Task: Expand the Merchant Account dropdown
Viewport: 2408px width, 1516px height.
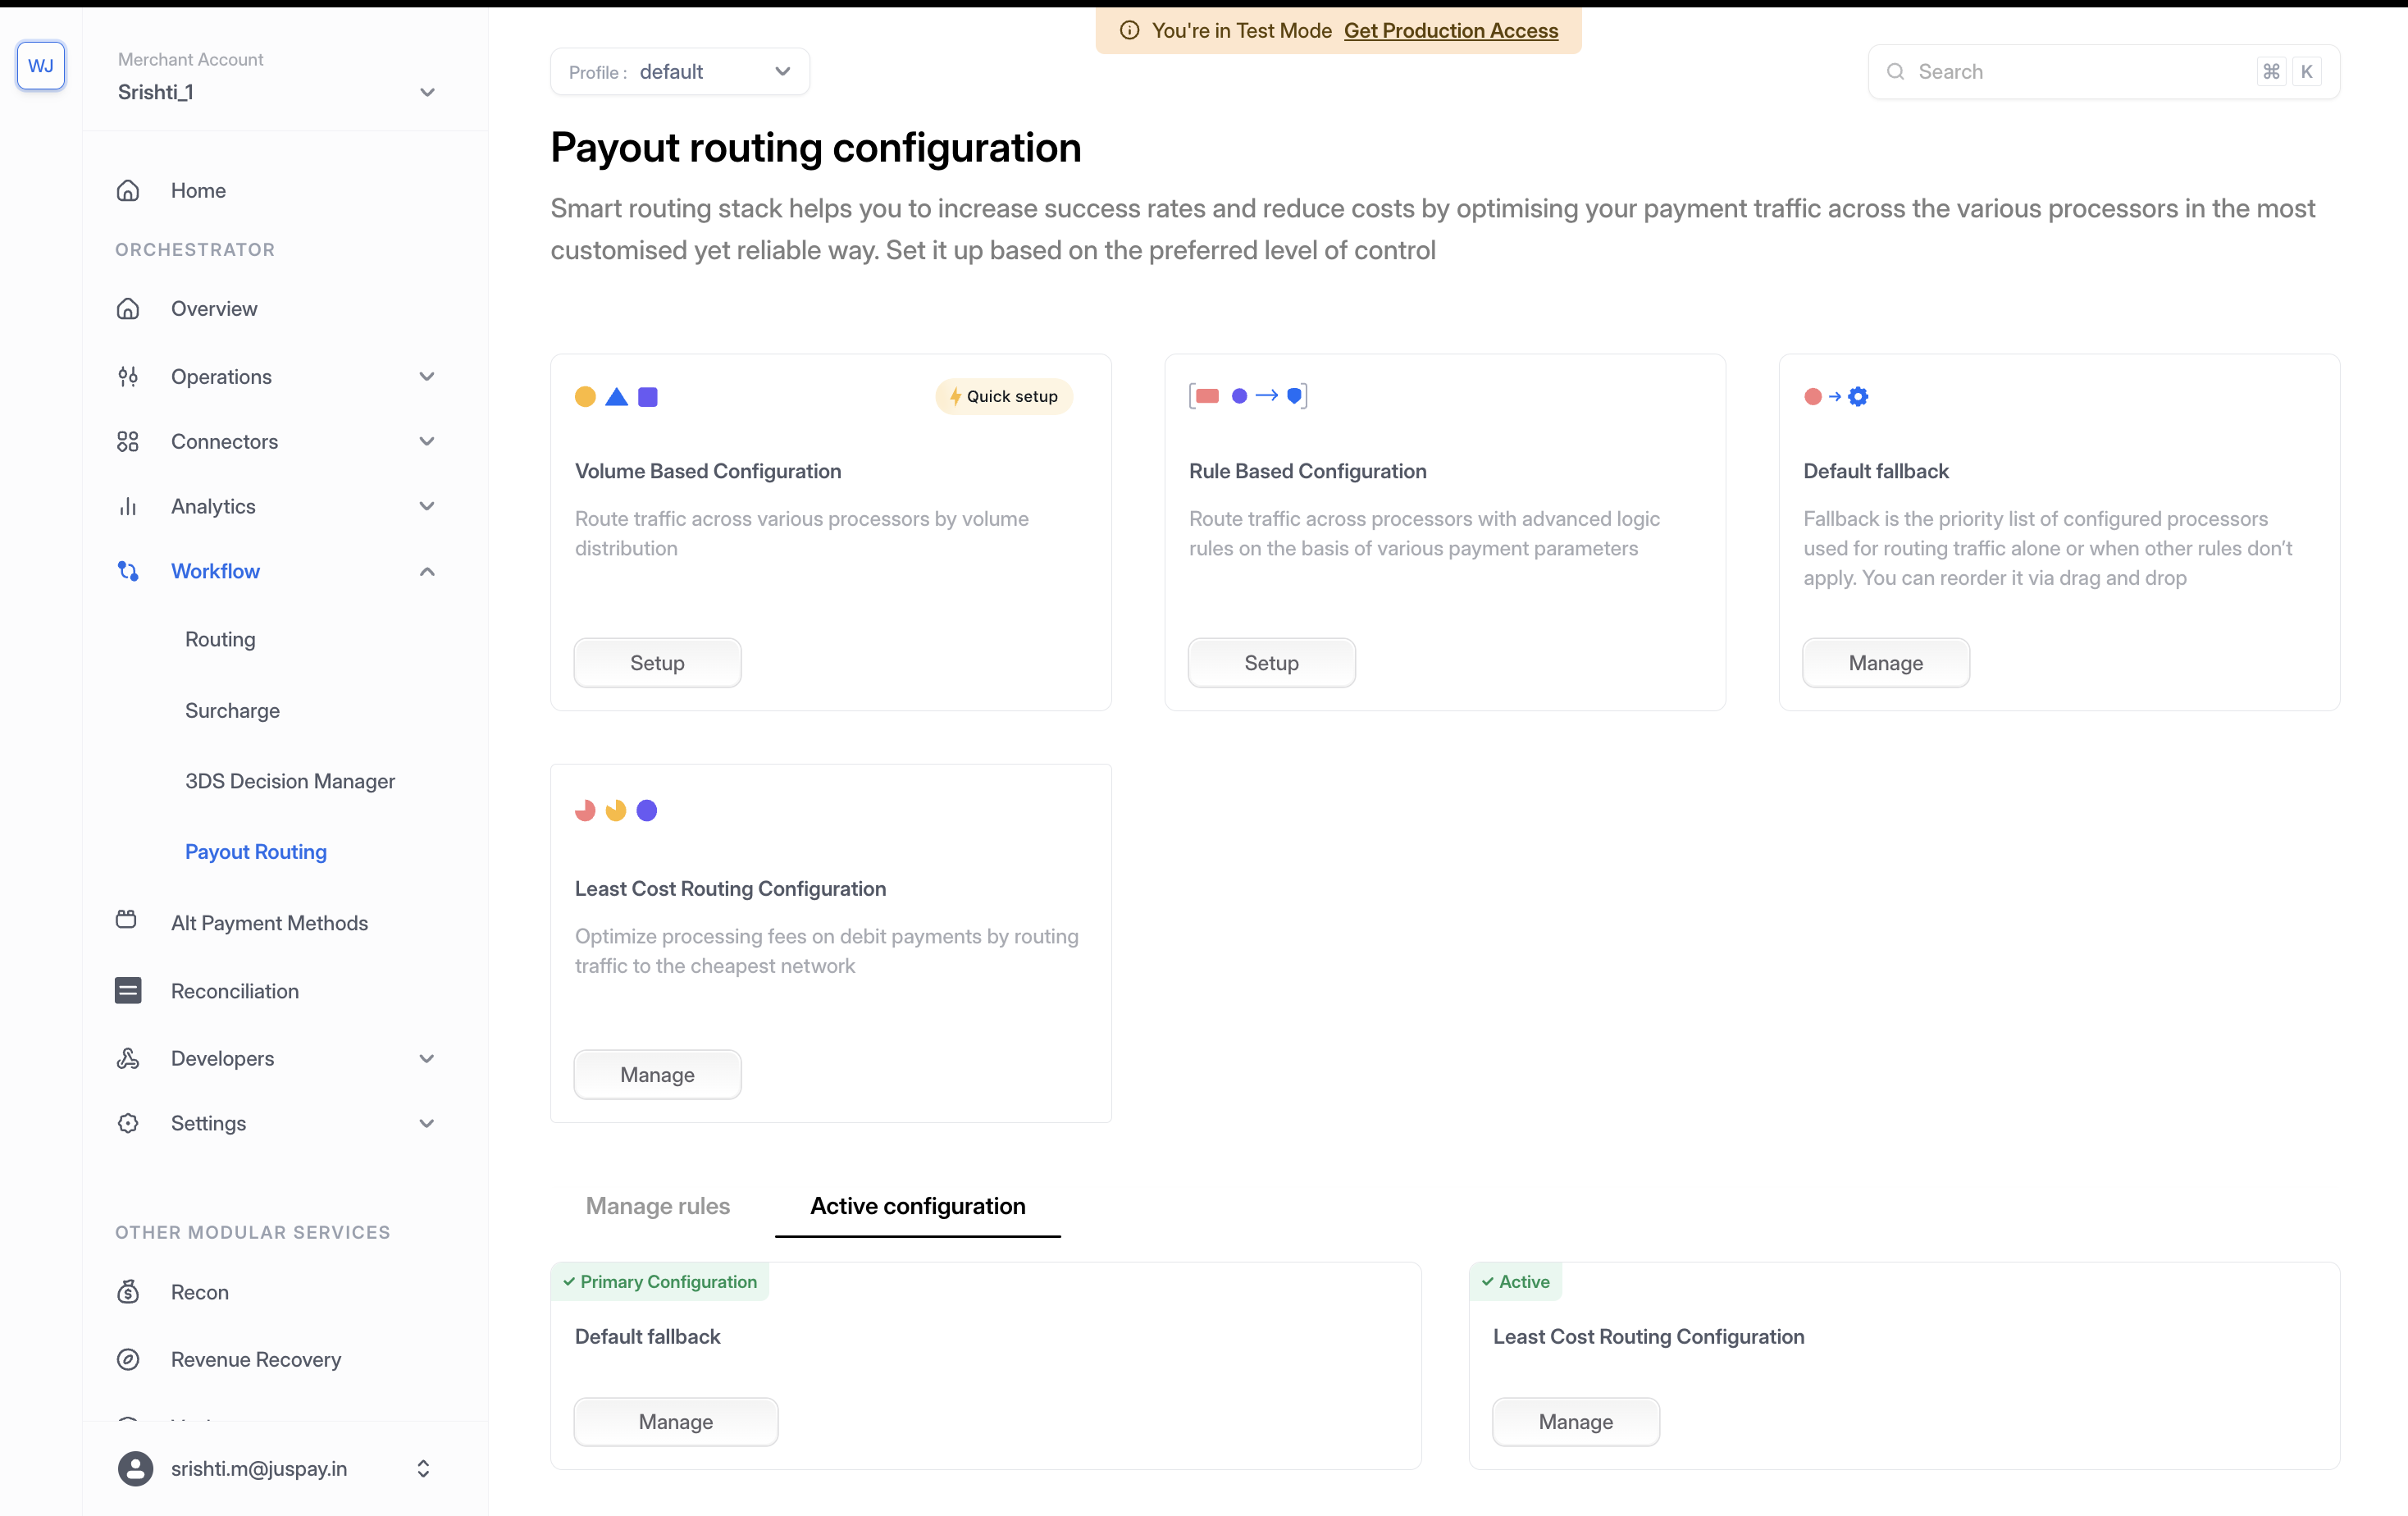Action: [x=427, y=92]
